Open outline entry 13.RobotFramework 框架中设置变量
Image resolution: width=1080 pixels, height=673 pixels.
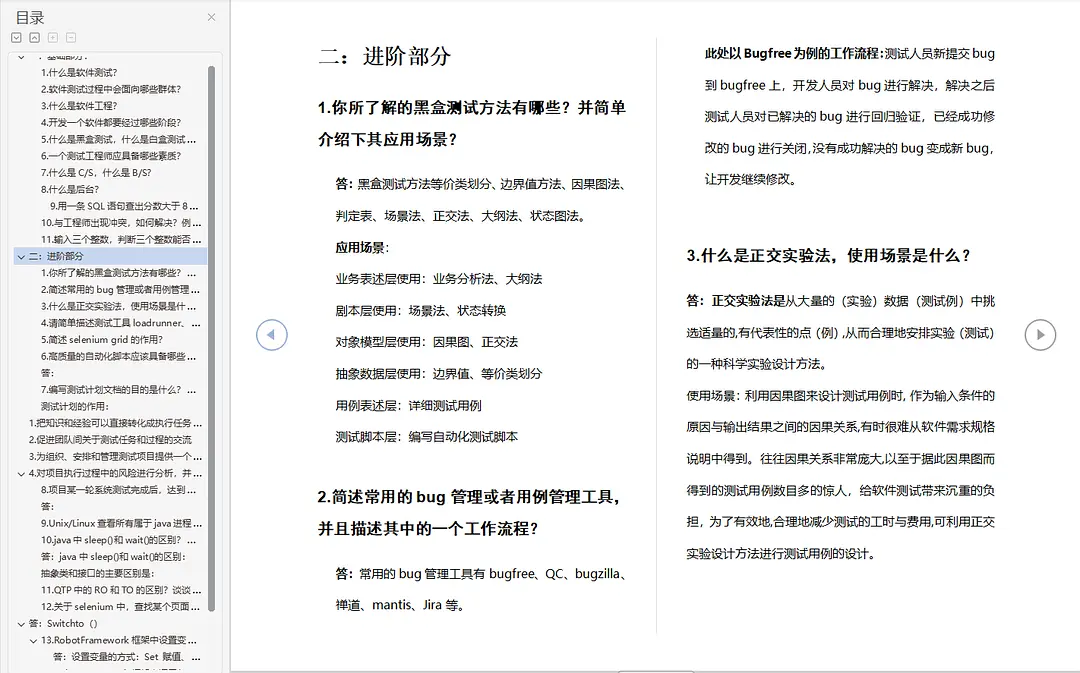(119, 640)
